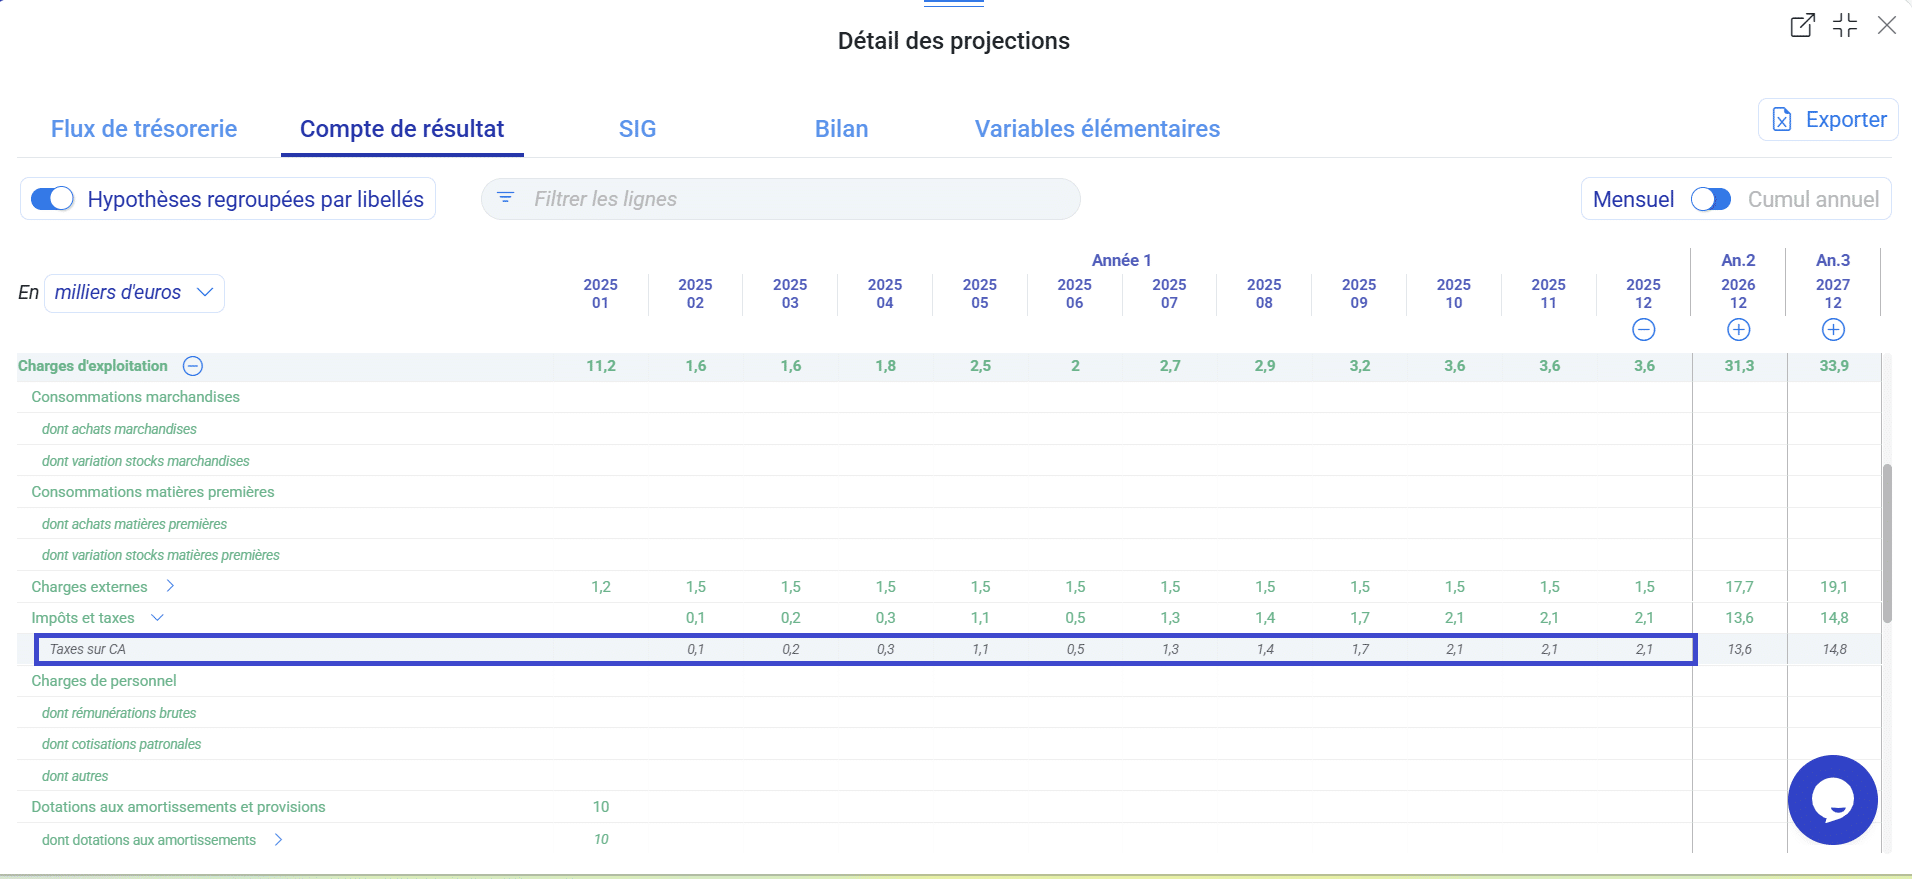The image size is (1912, 879).
Task: Click the shrink fullscreen arrows icon
Action: [1845, 26]
